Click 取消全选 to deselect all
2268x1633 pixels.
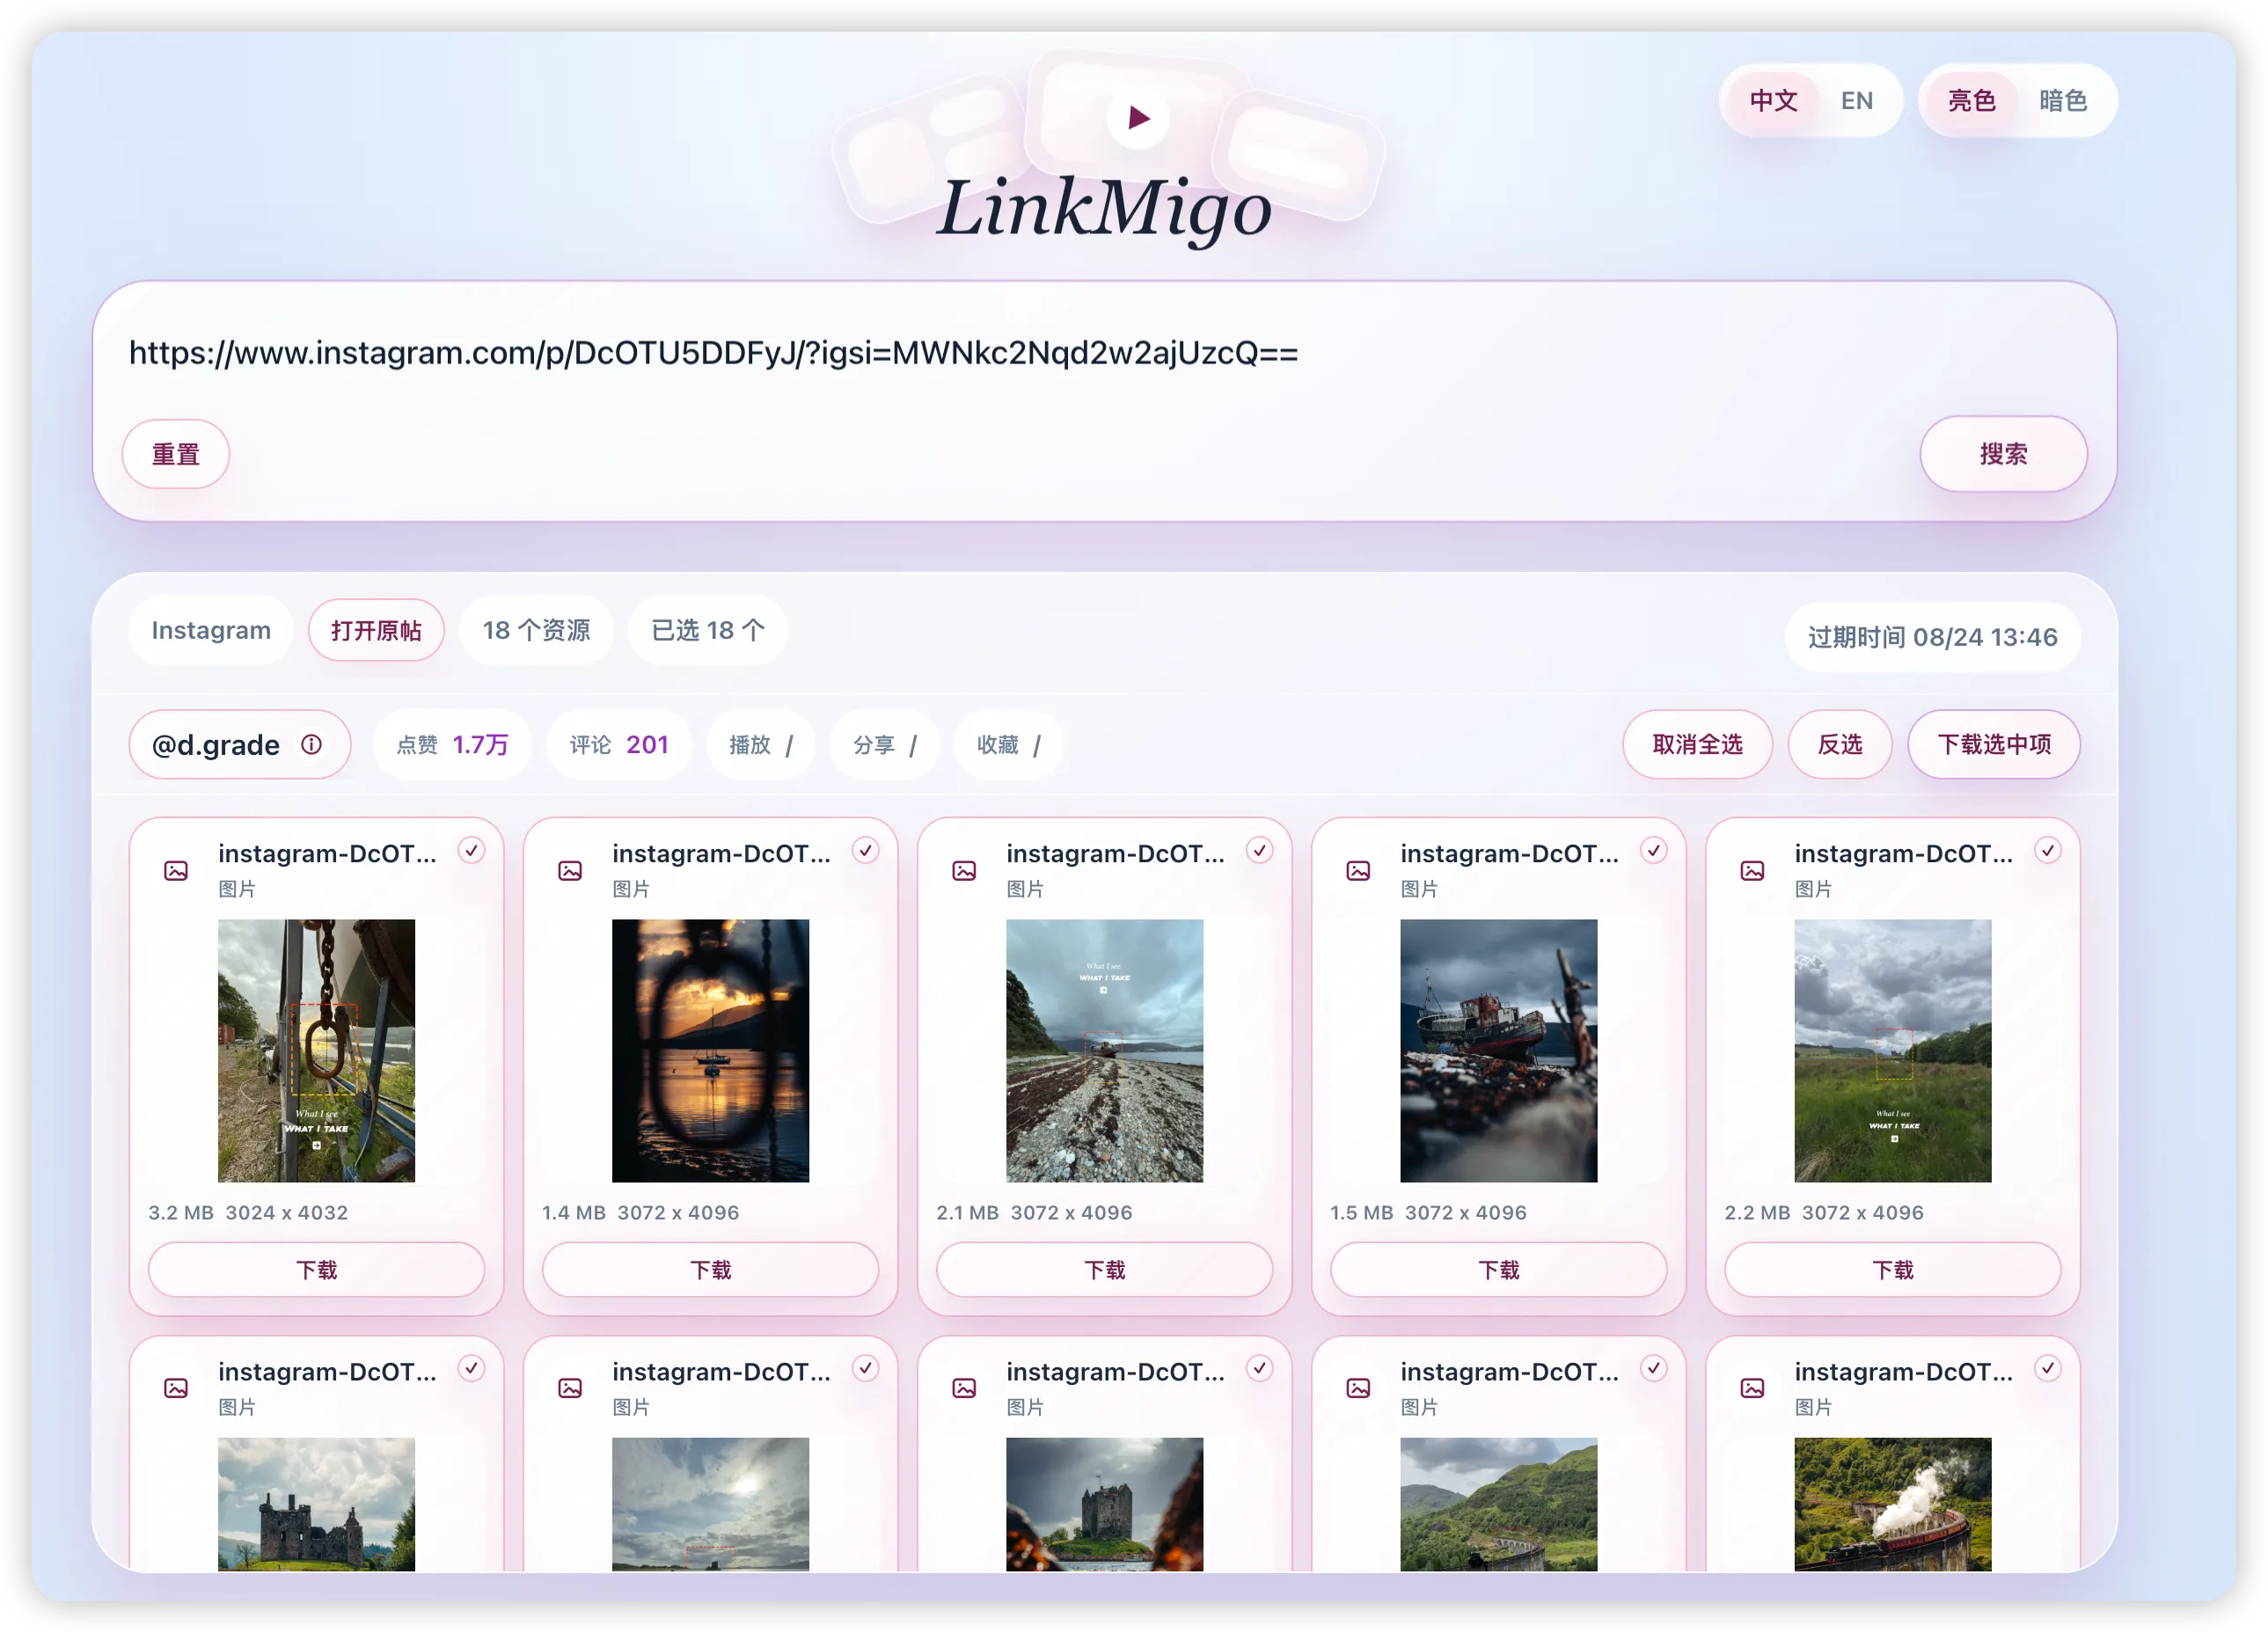pos(1697,745)
